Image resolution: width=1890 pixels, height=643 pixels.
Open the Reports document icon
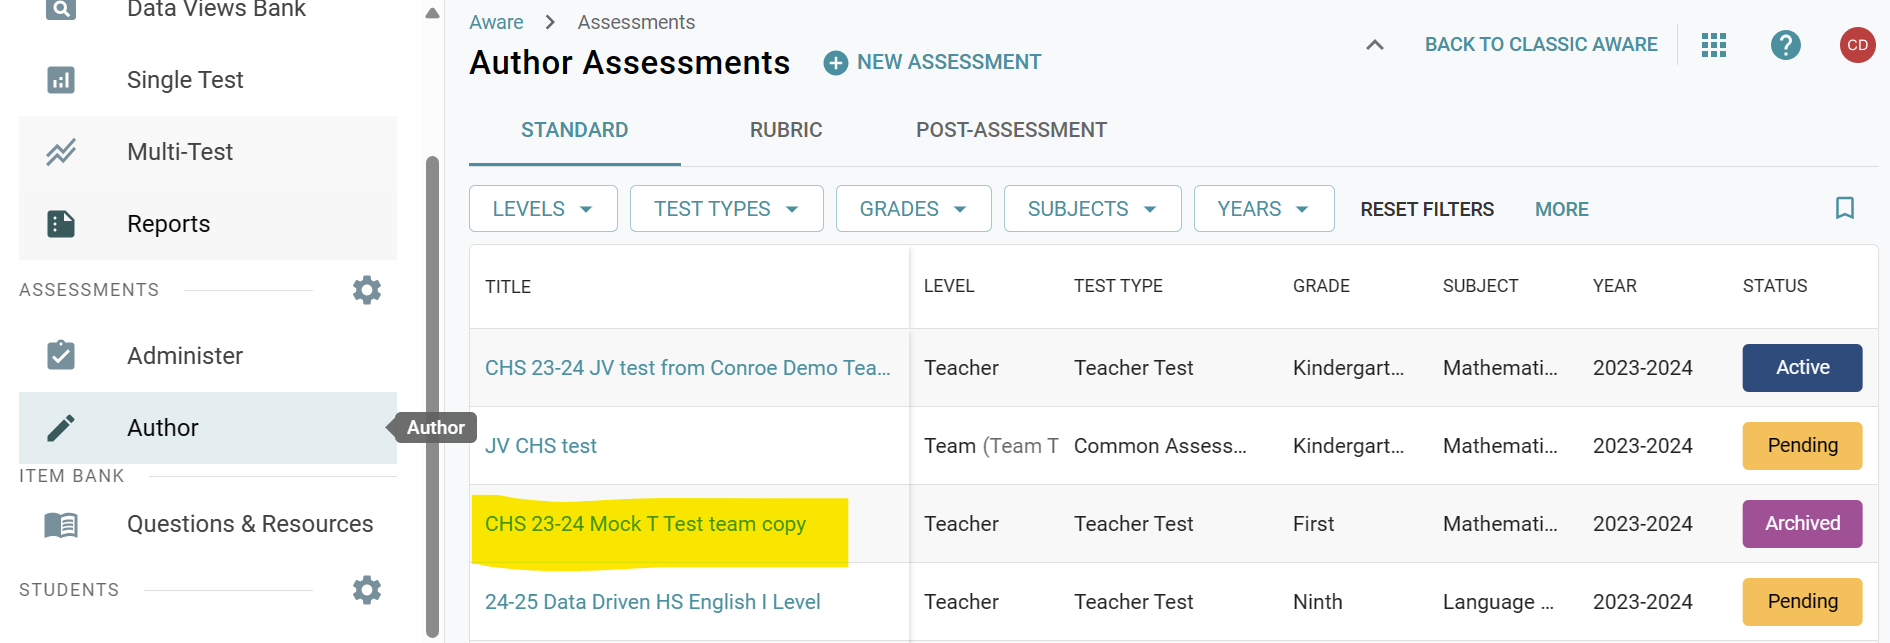pos(61,224)
